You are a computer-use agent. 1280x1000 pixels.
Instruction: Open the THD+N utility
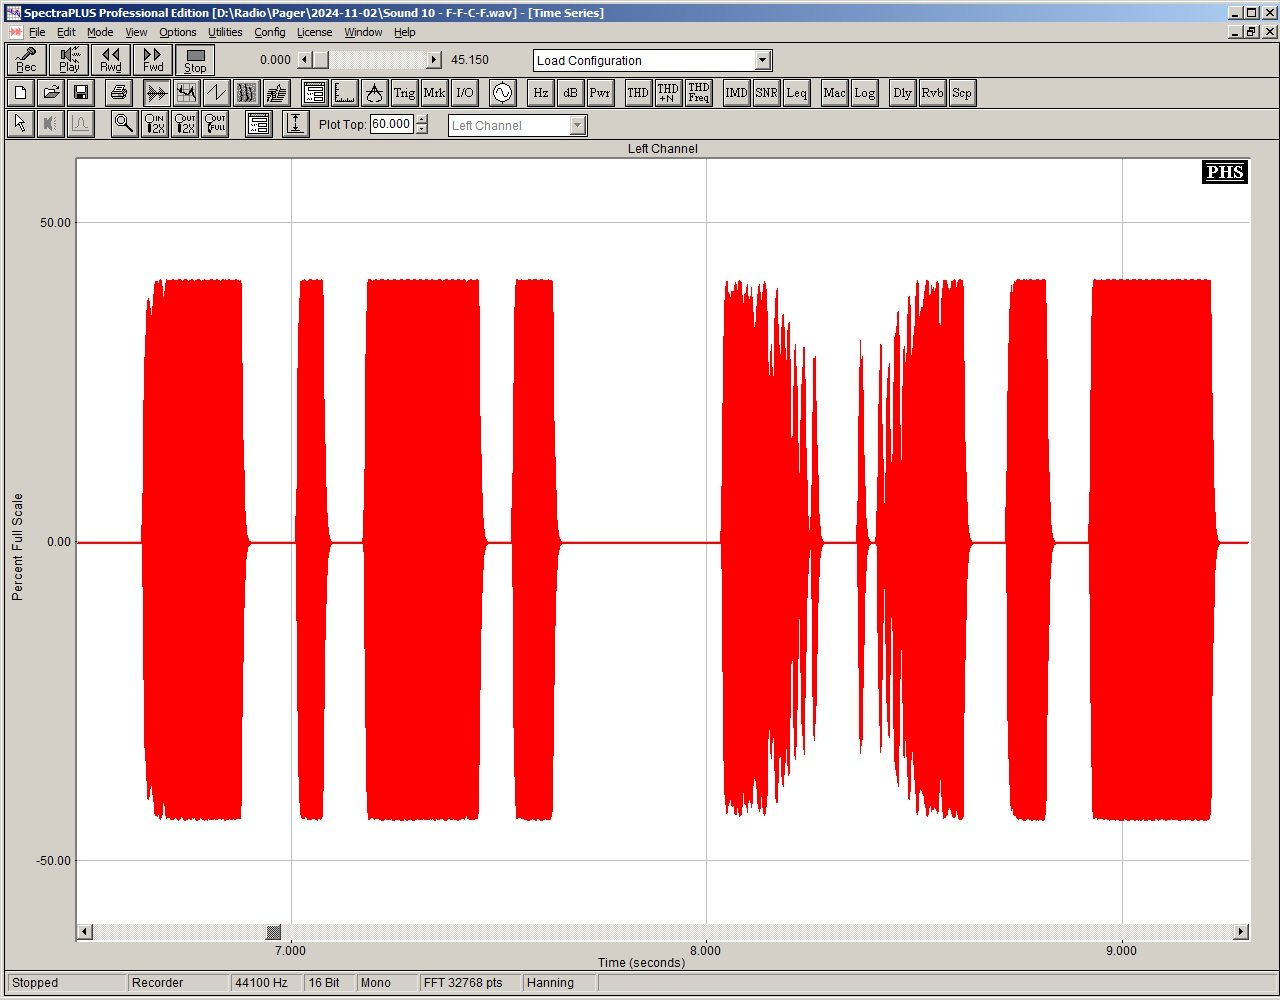(x=668, y=93)
